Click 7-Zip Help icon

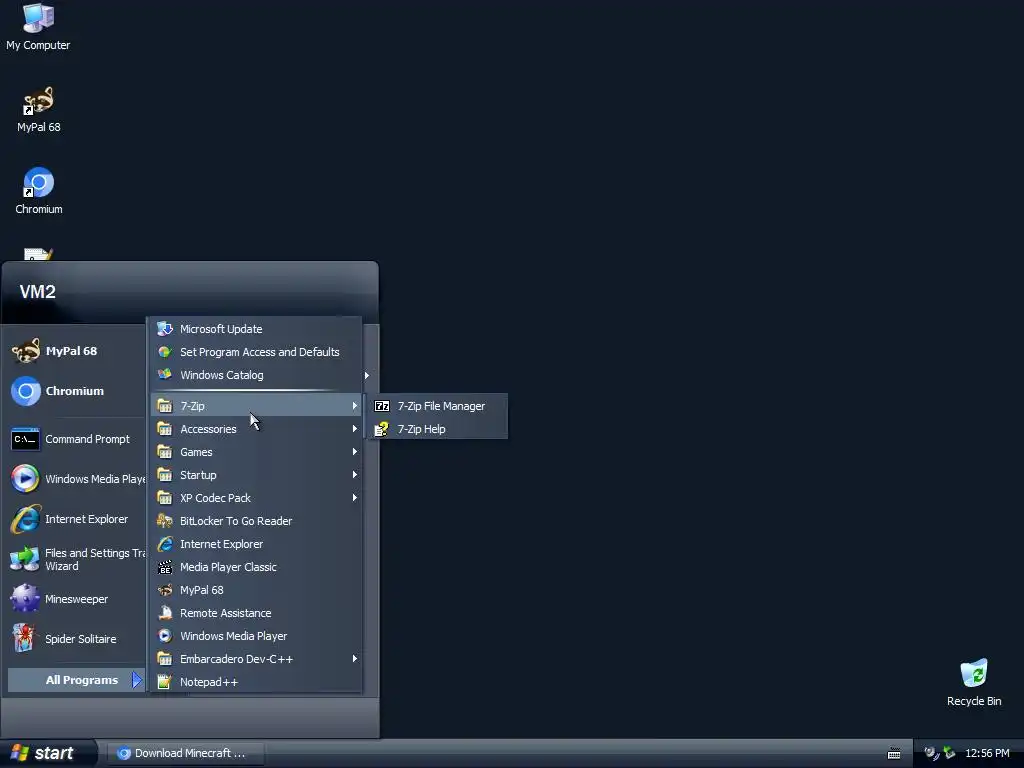[382, 429]
